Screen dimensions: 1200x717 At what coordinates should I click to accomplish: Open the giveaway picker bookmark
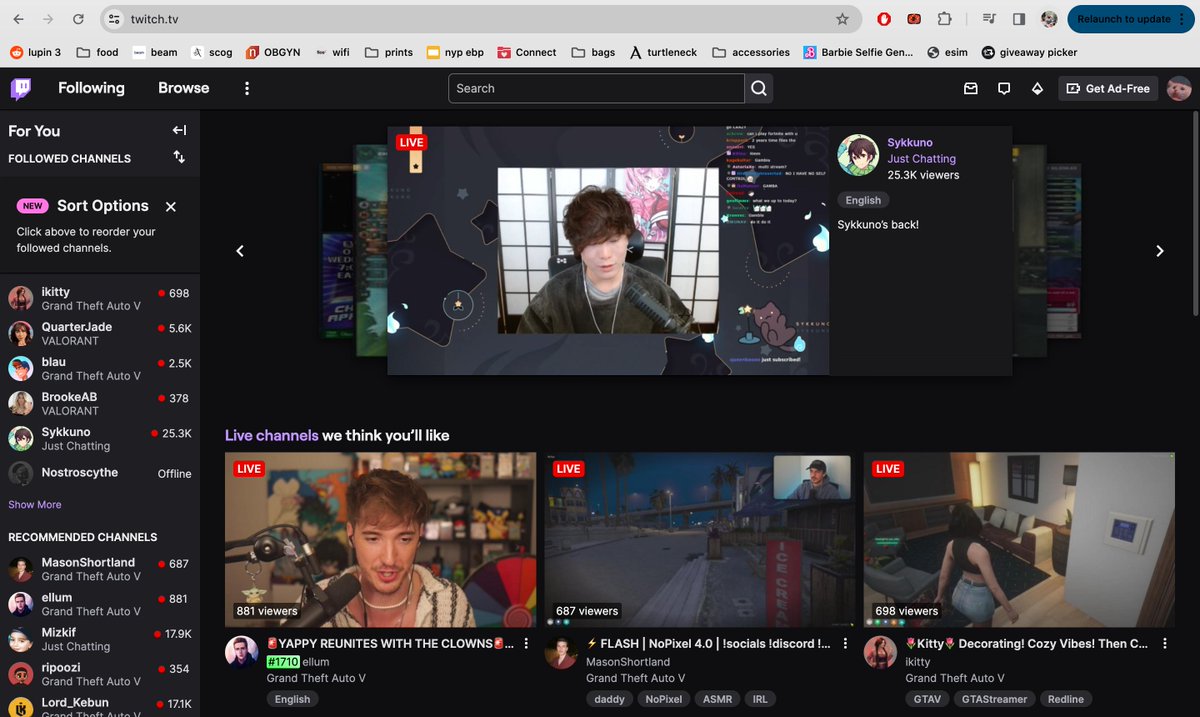tap(1030, 52)
